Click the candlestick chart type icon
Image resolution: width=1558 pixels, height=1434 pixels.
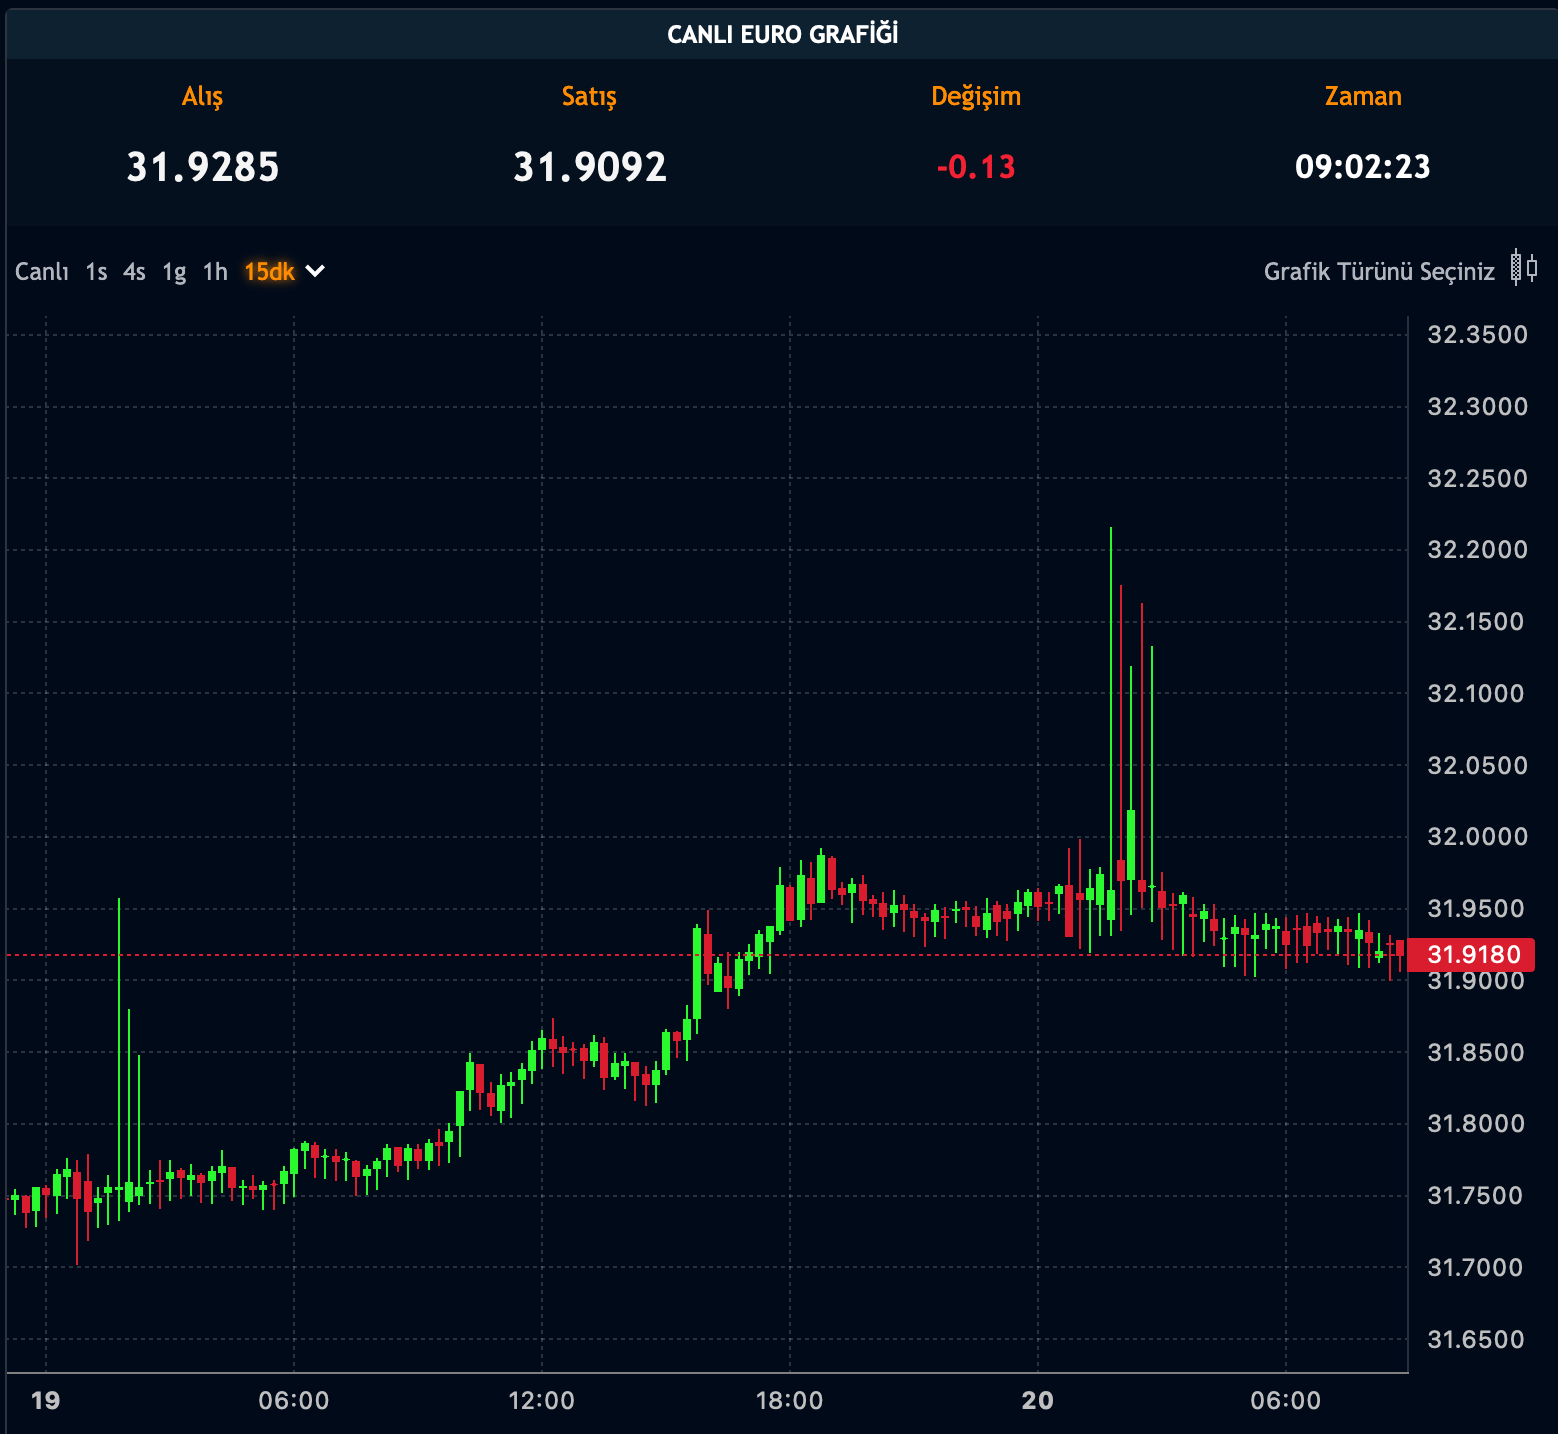tap(1524, 268)
